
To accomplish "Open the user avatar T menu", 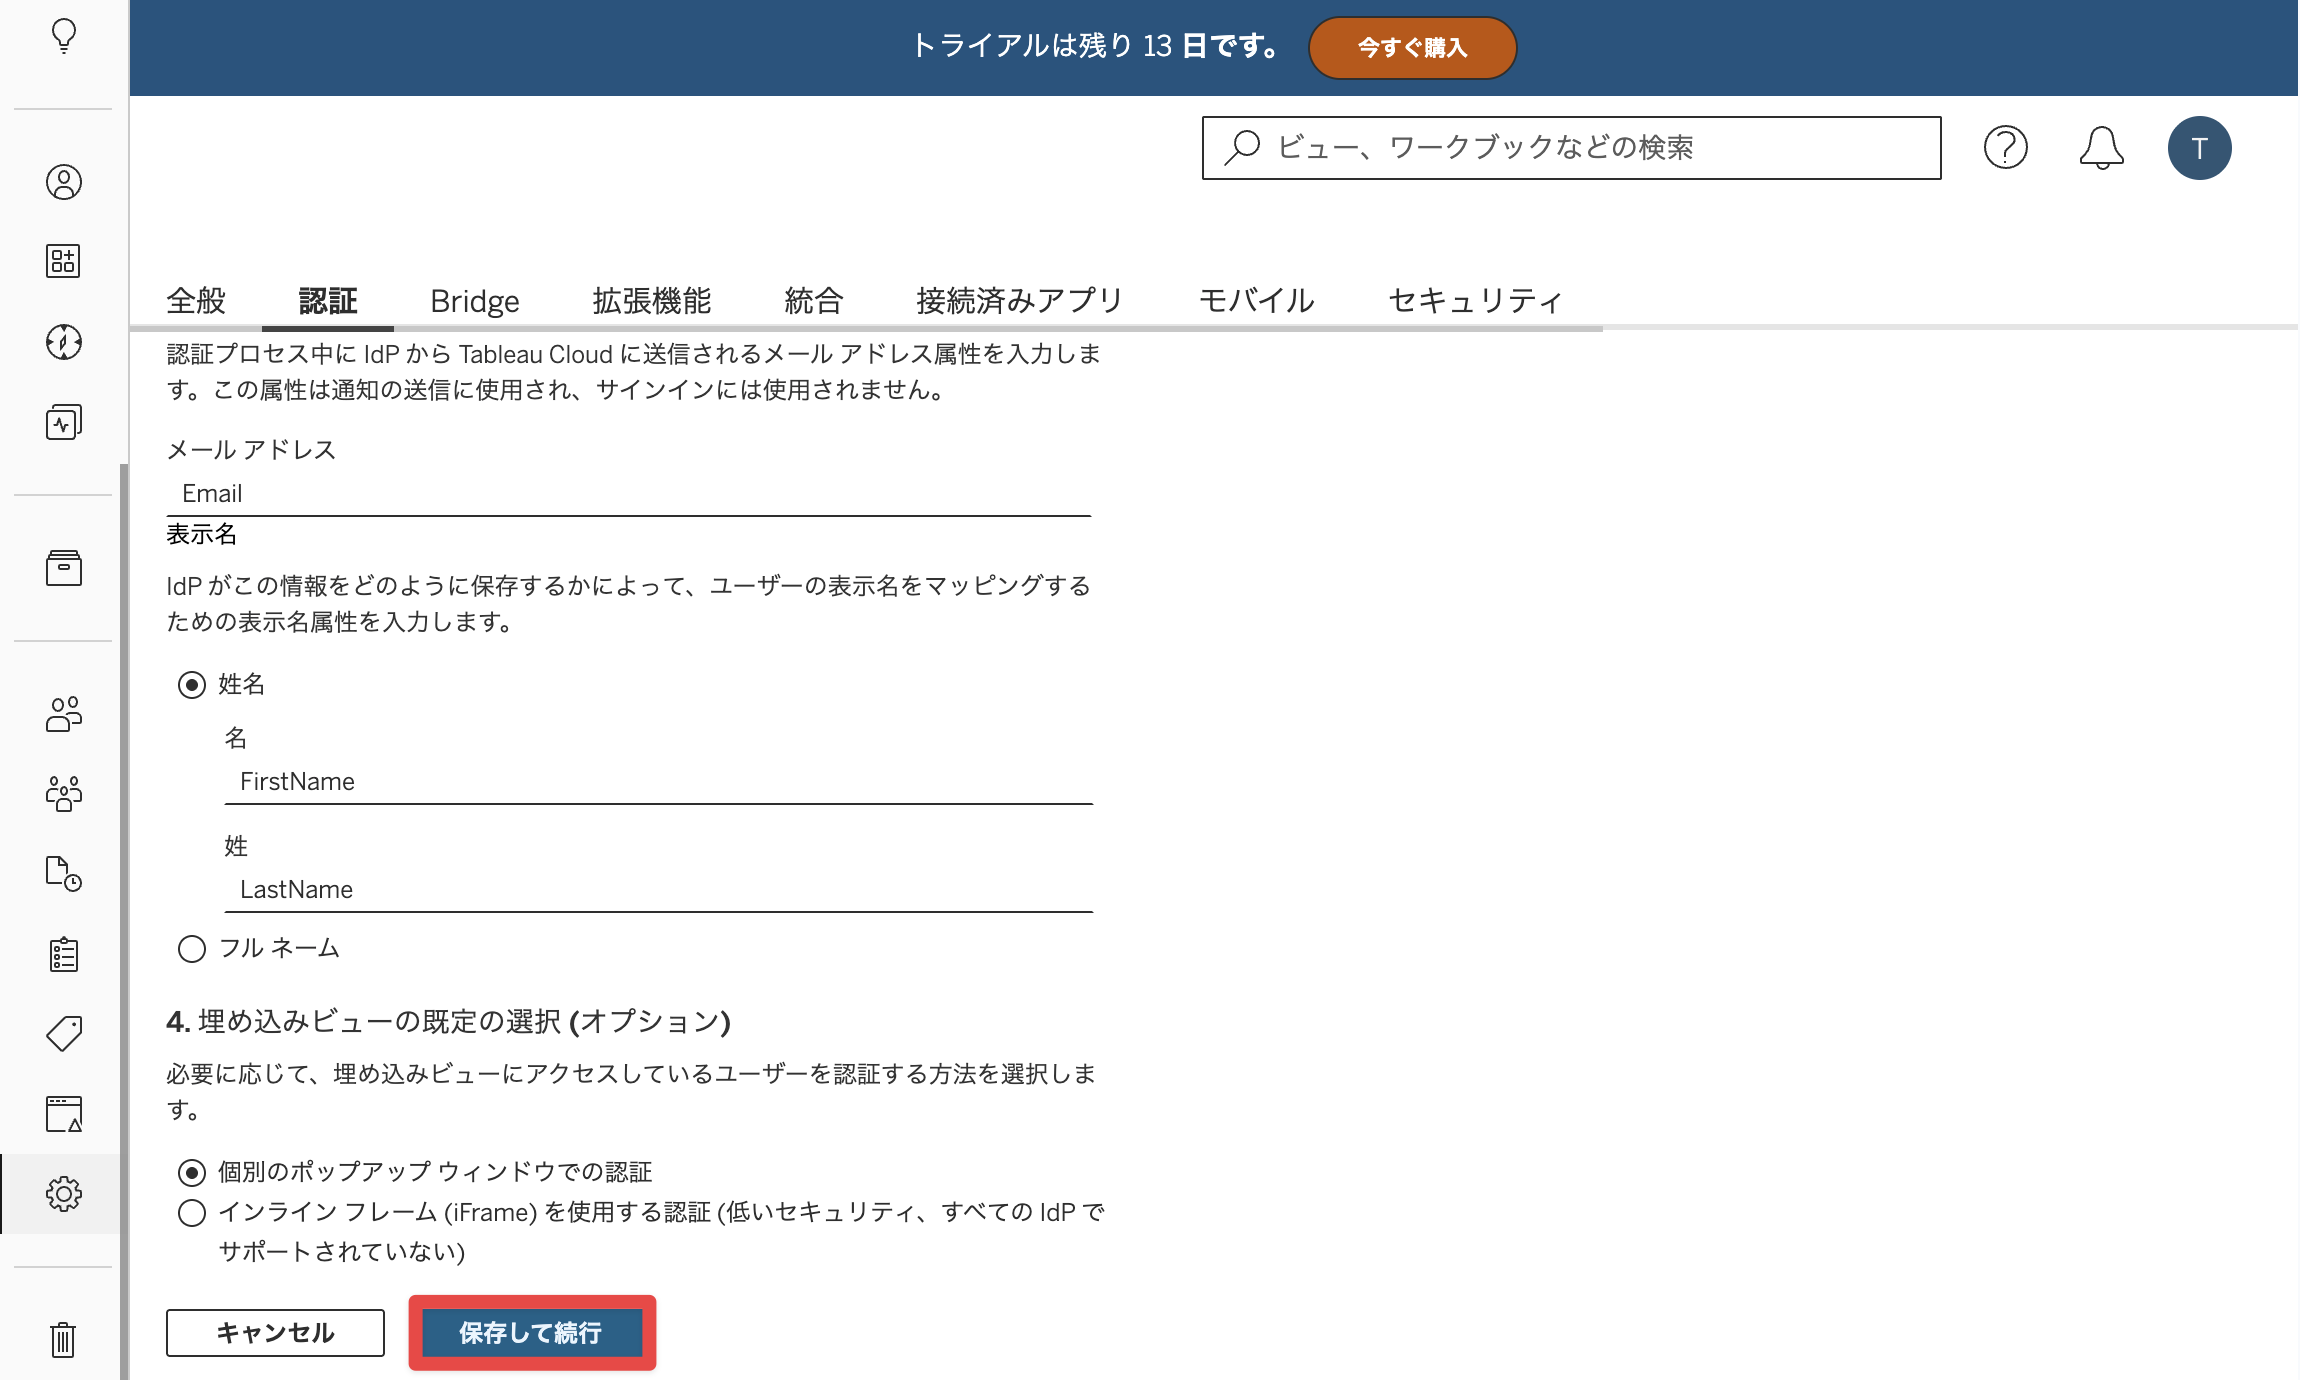I will 2199,148.
